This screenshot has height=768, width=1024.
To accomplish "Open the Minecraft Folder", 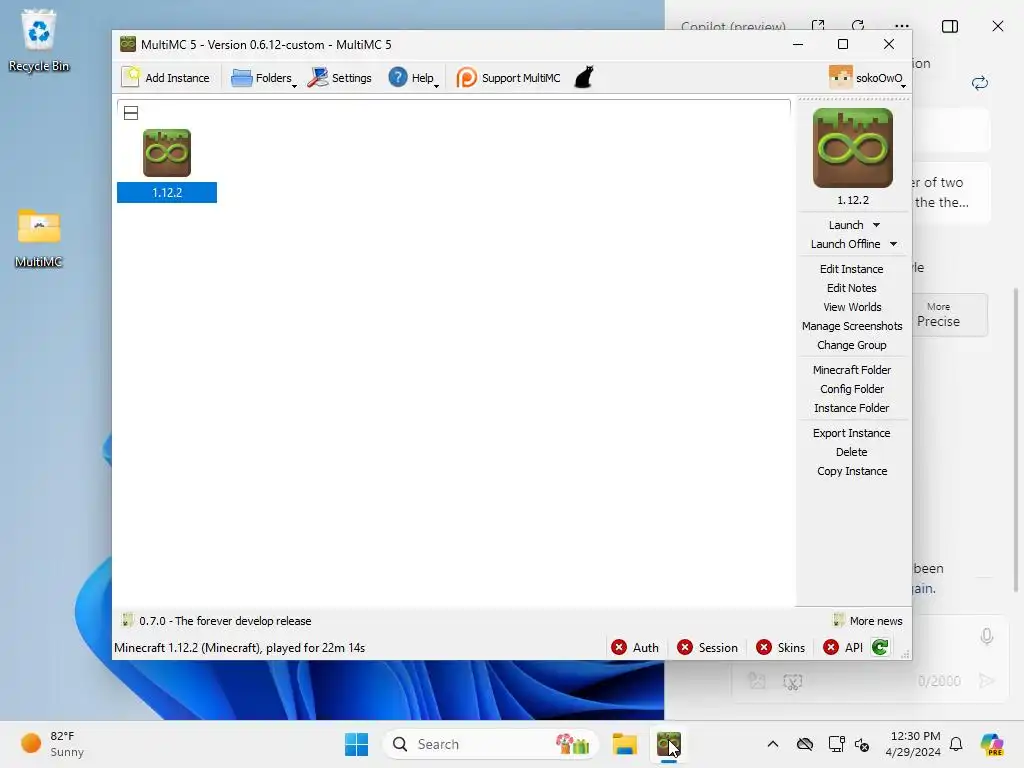I will tap(852, 370).
